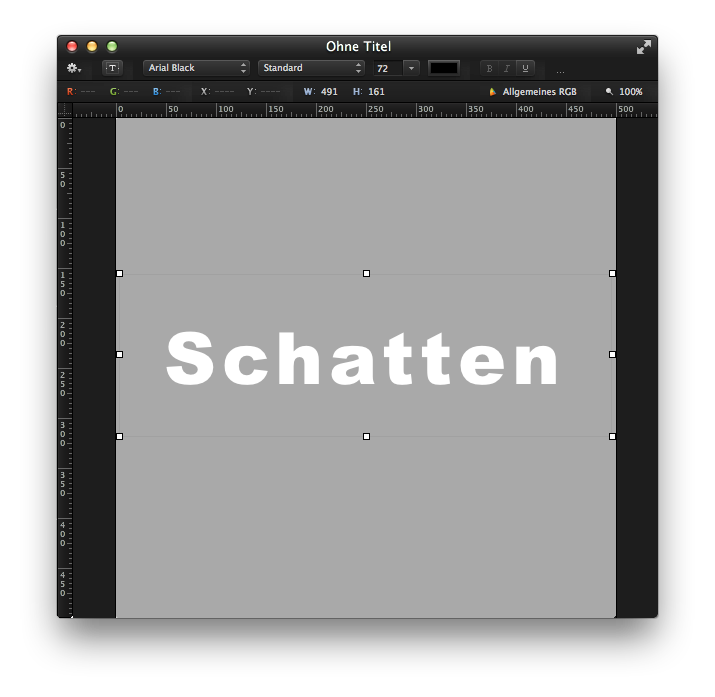Viewport: 715px width, 697px height.
Task: Enter fullscreen with the arrows icon
Action: [x=643, y=47]
